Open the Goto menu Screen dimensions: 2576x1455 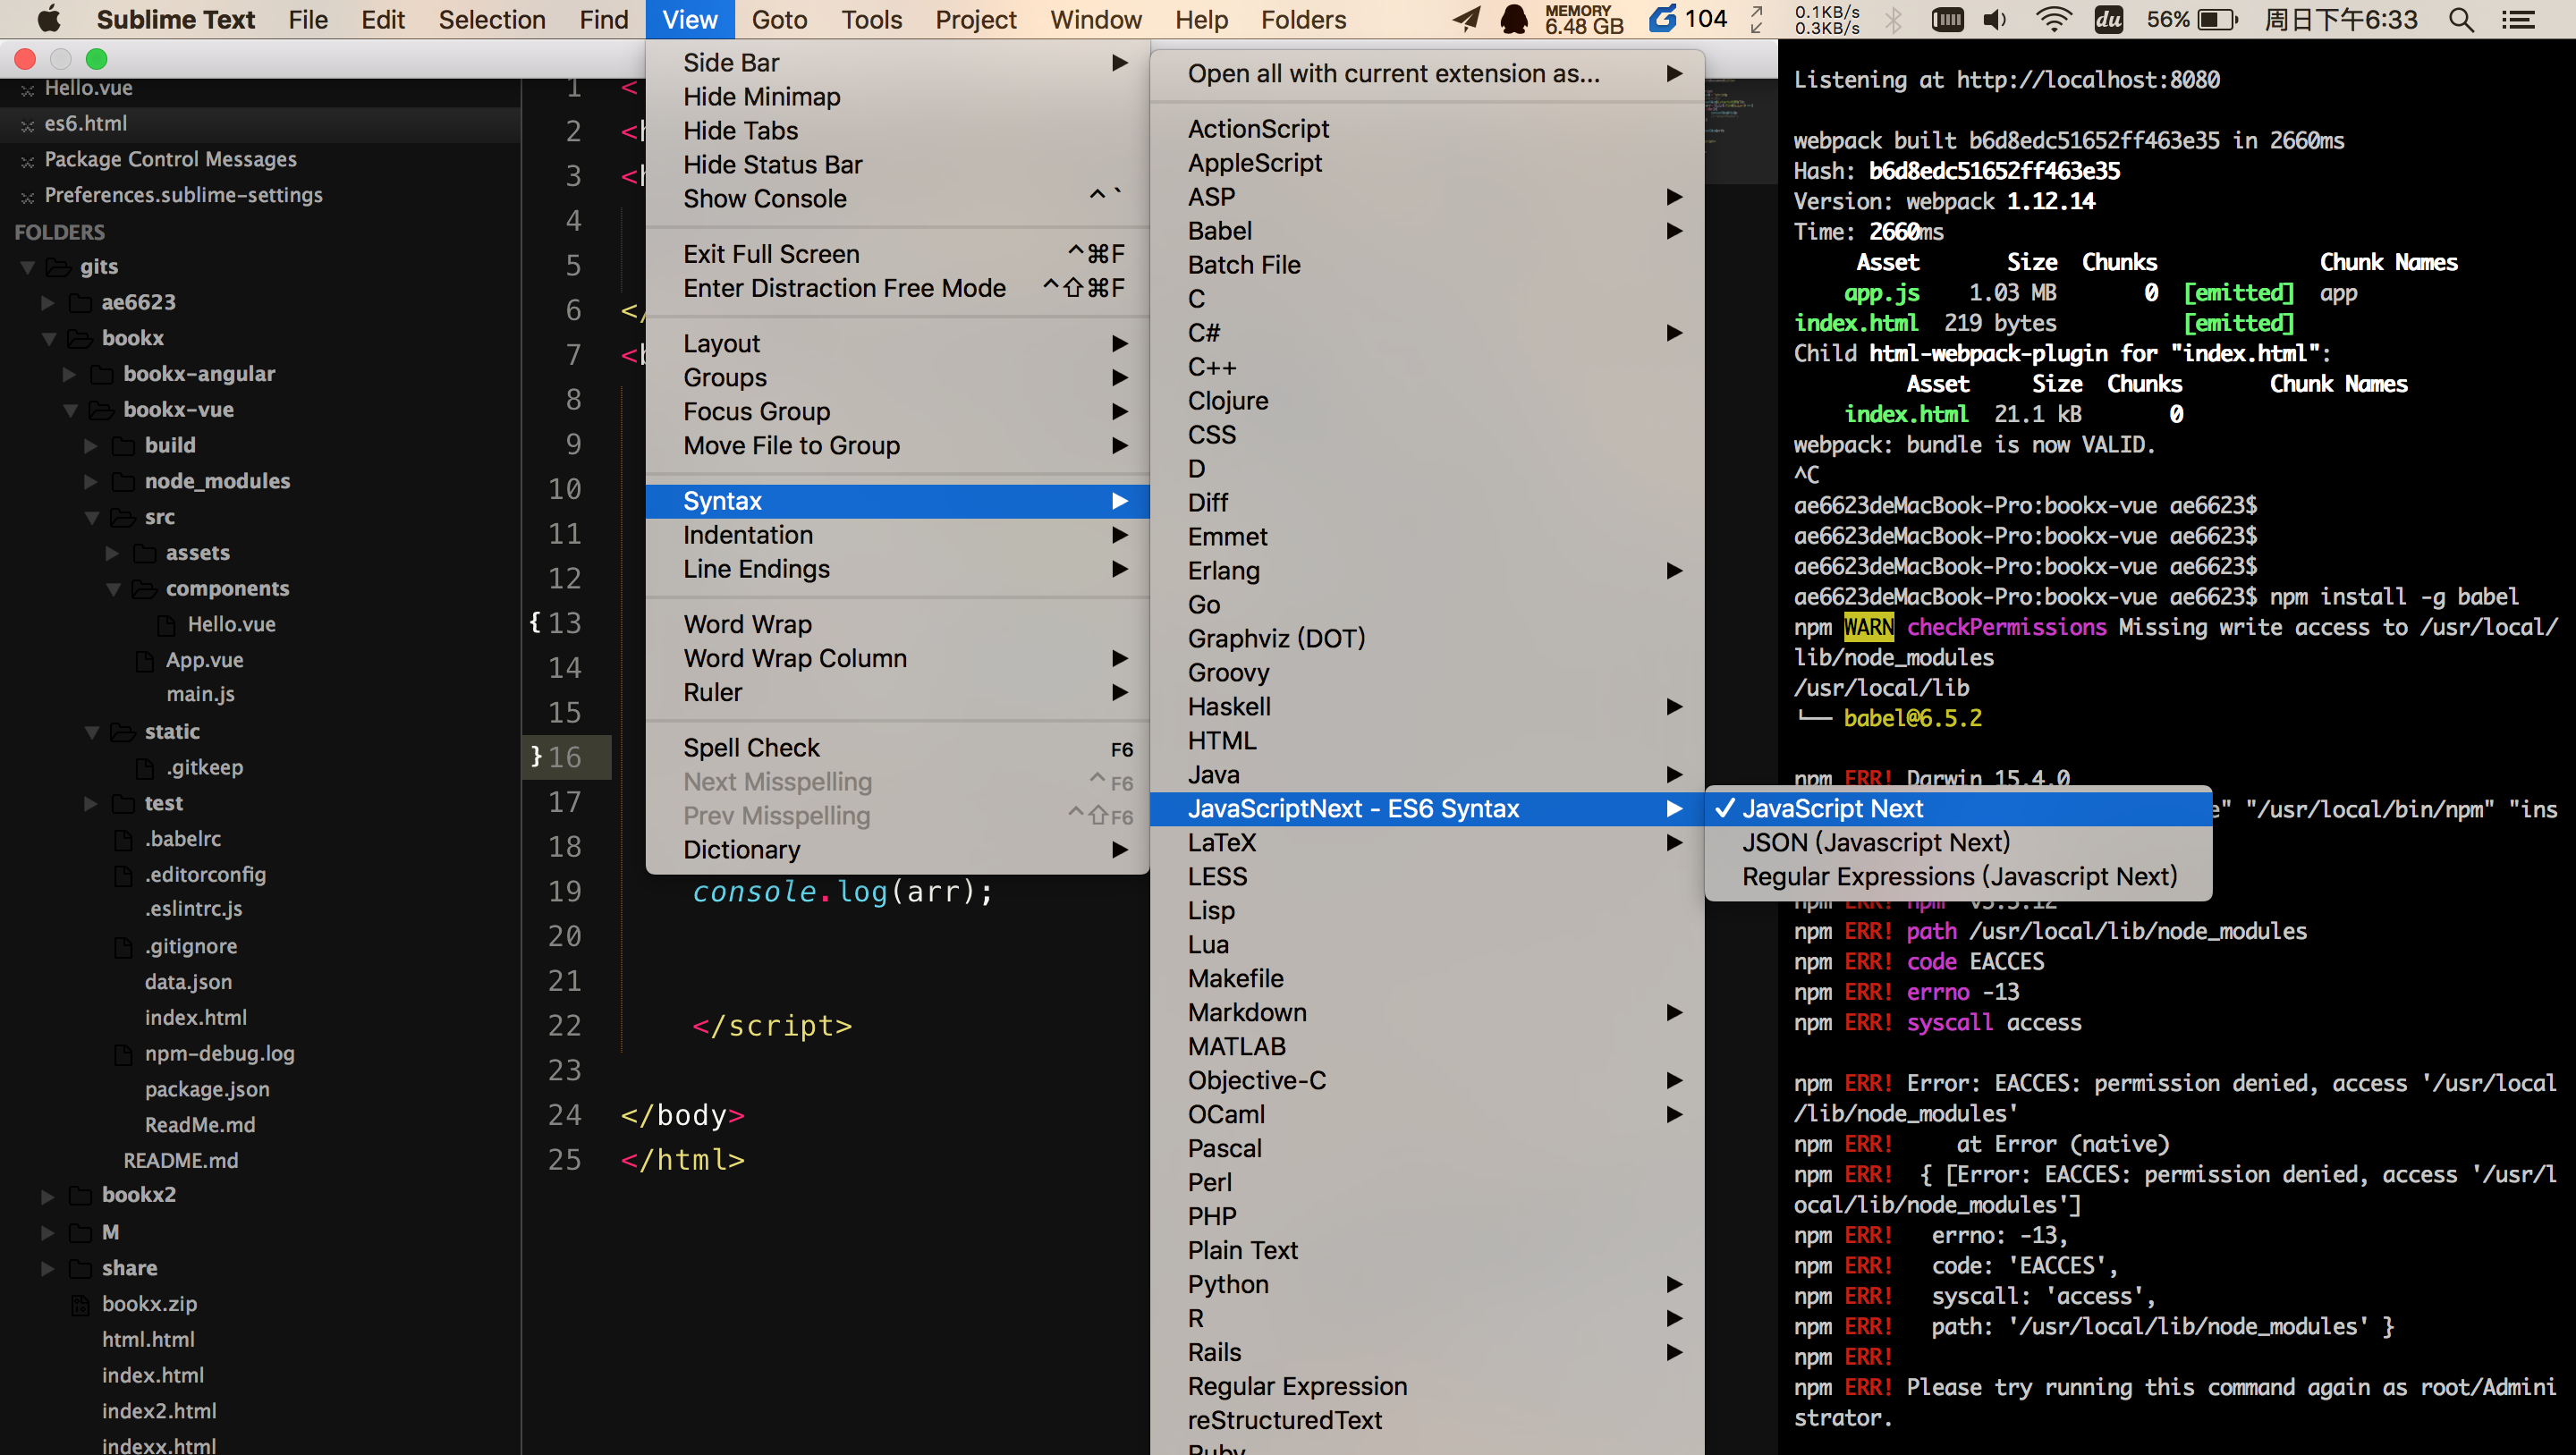(779, 19)
